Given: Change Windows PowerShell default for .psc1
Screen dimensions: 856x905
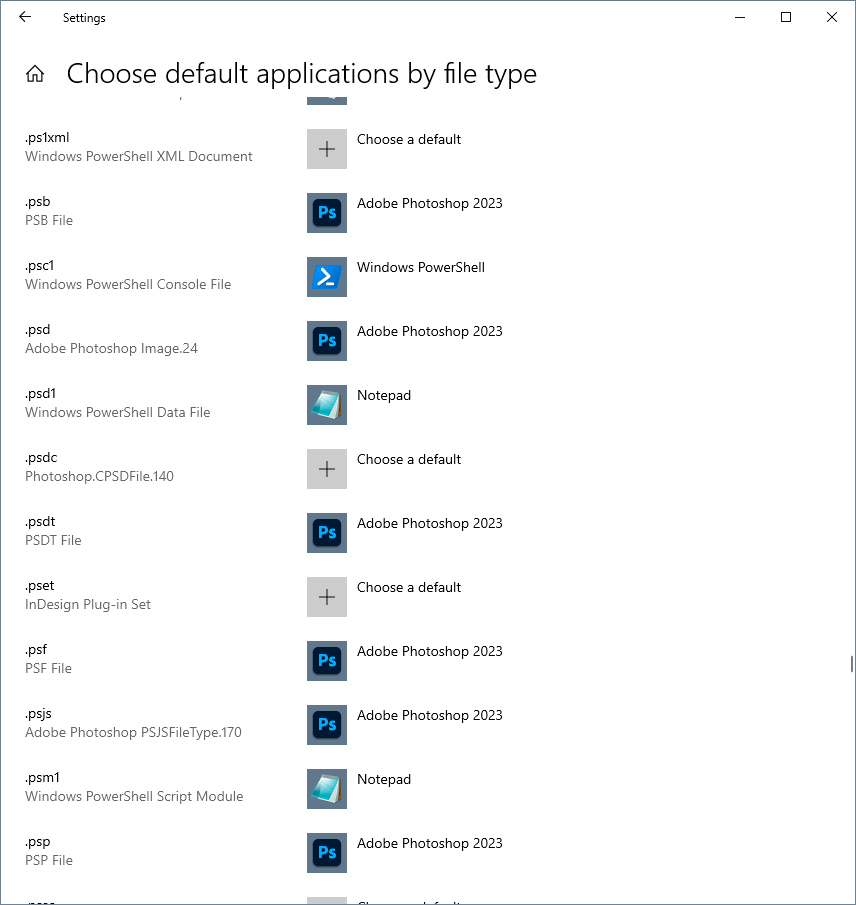Looking at the screenshot, I should pyautogui.click(x=421, y=268).
